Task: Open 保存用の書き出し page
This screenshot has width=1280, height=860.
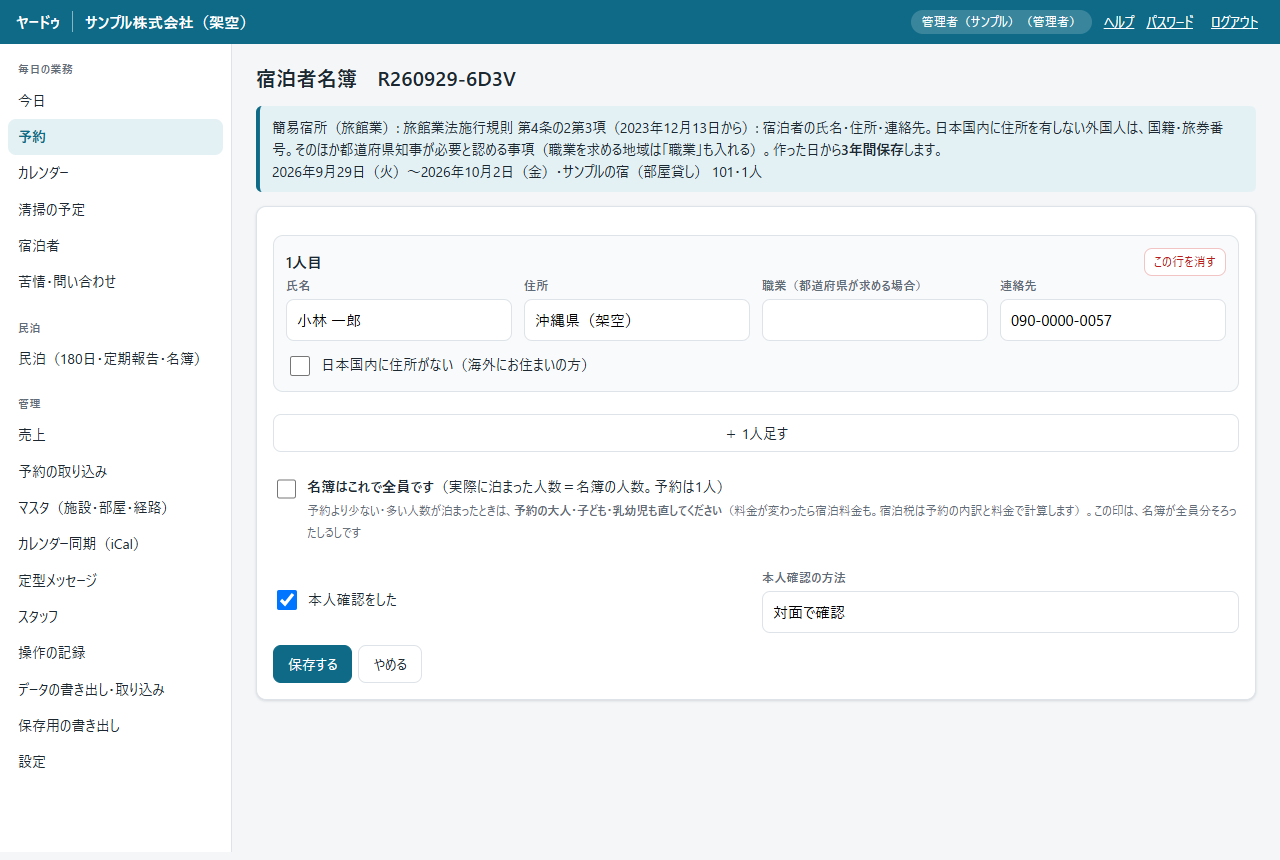Action: 115,726
